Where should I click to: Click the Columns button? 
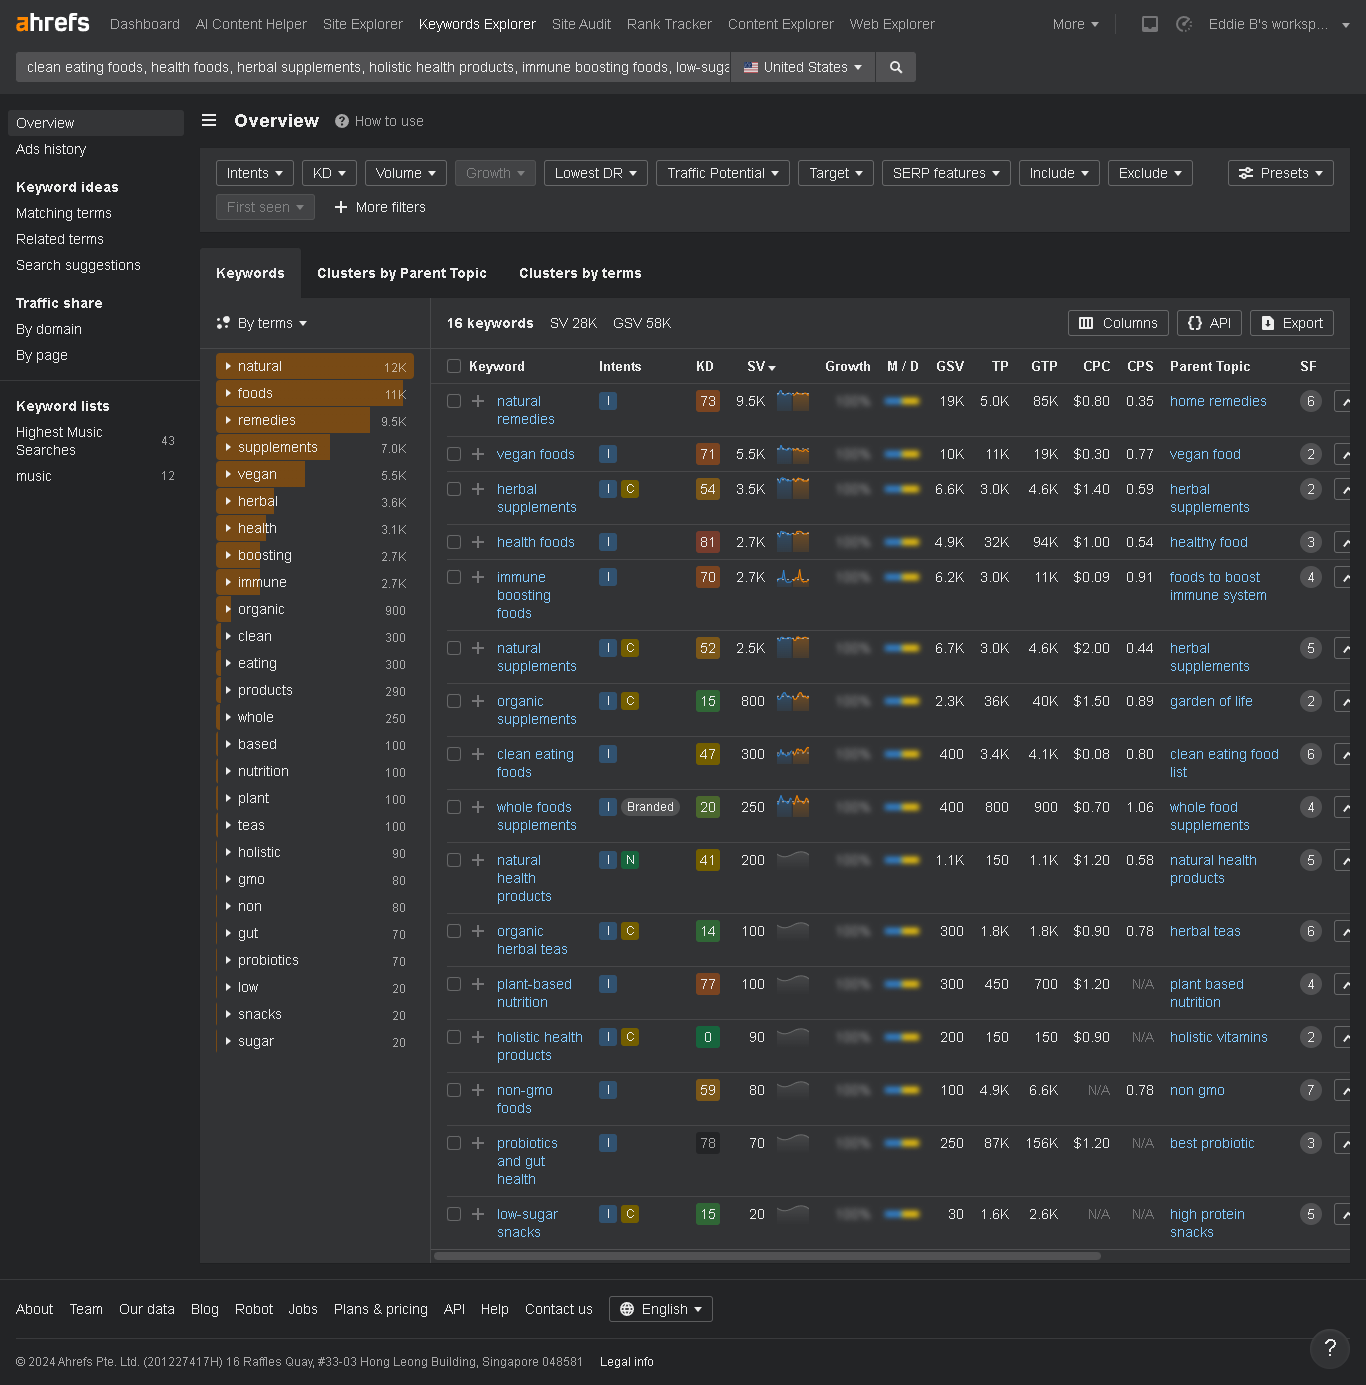click(1118, 323)
